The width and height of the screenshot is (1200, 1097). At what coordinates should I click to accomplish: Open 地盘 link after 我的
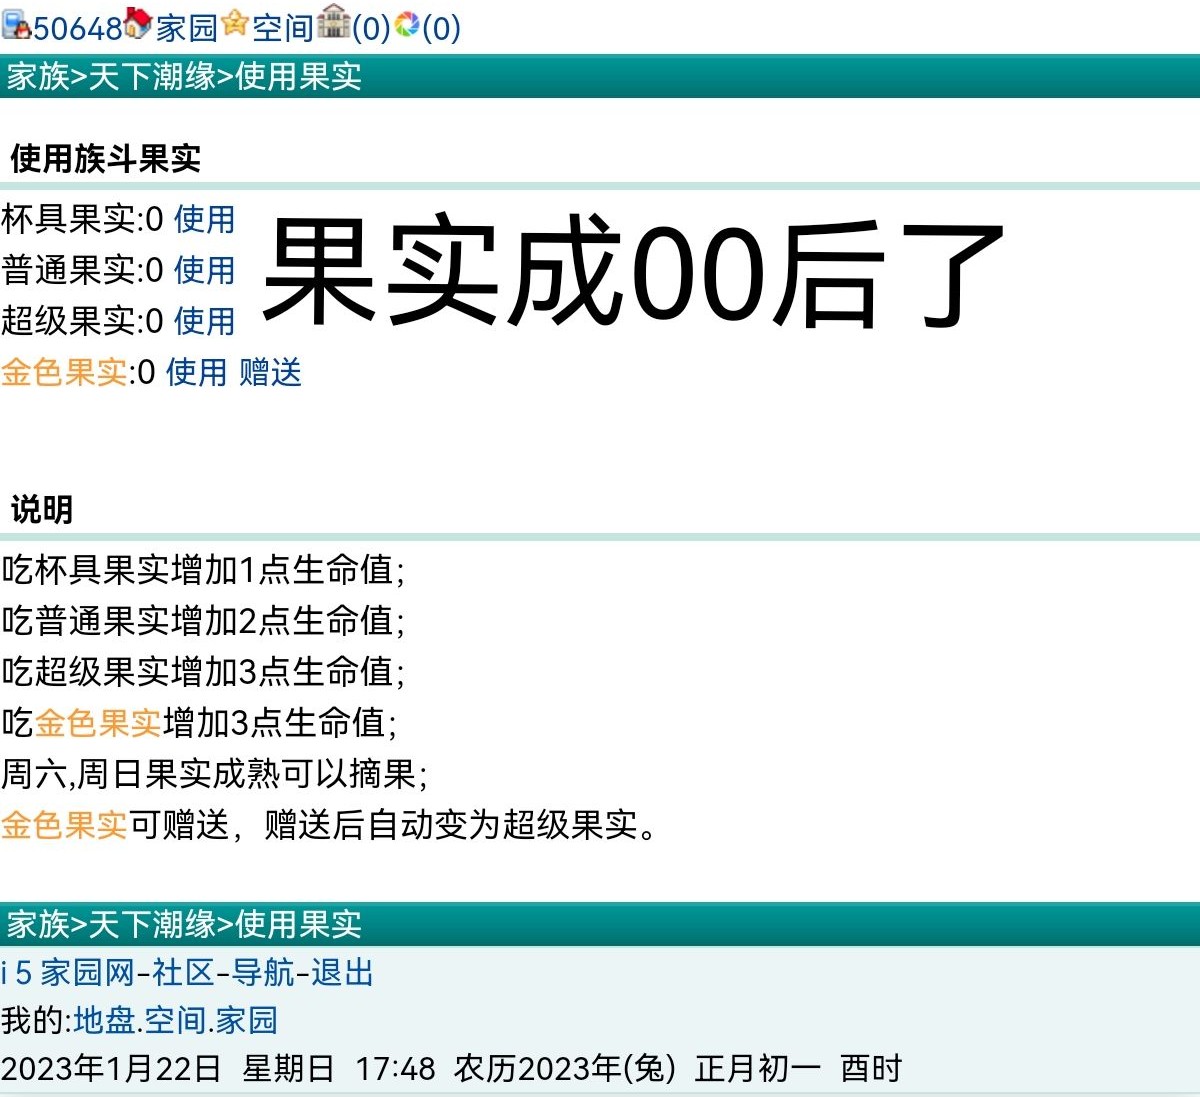pos(104,1020)
